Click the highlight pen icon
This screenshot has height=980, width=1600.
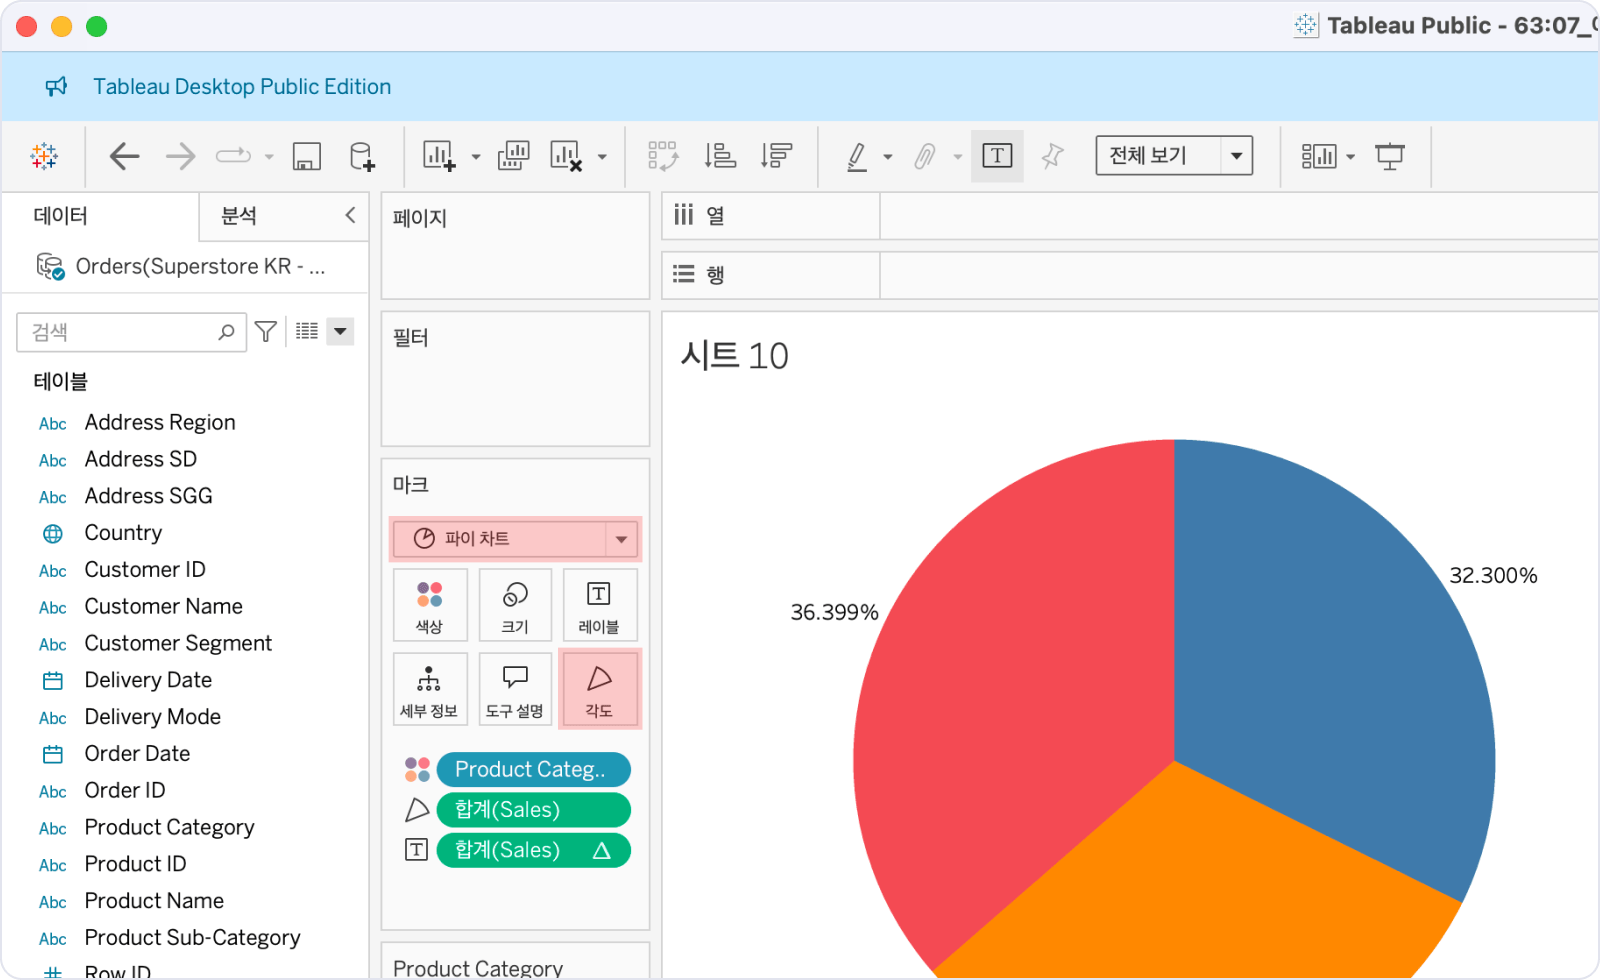point(857,156)
